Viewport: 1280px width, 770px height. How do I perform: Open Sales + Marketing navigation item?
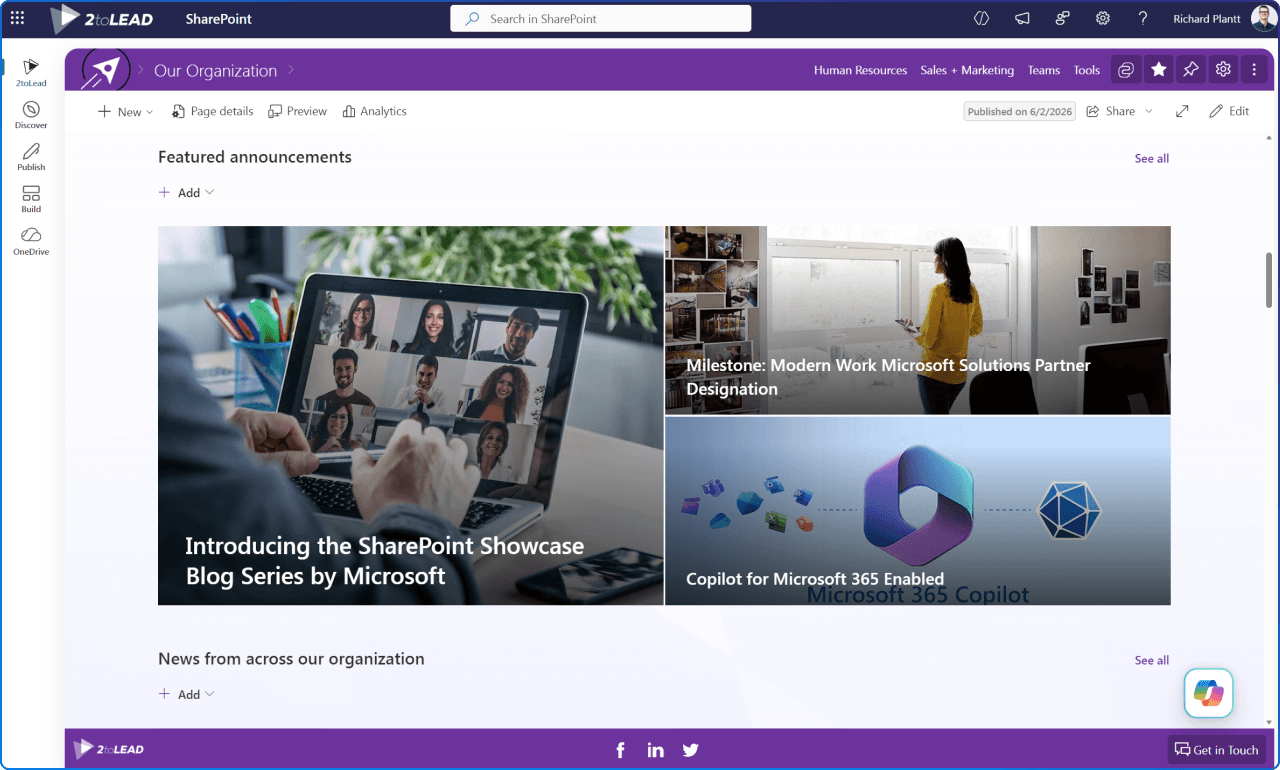pyautogui.click(x=967, y=70)
